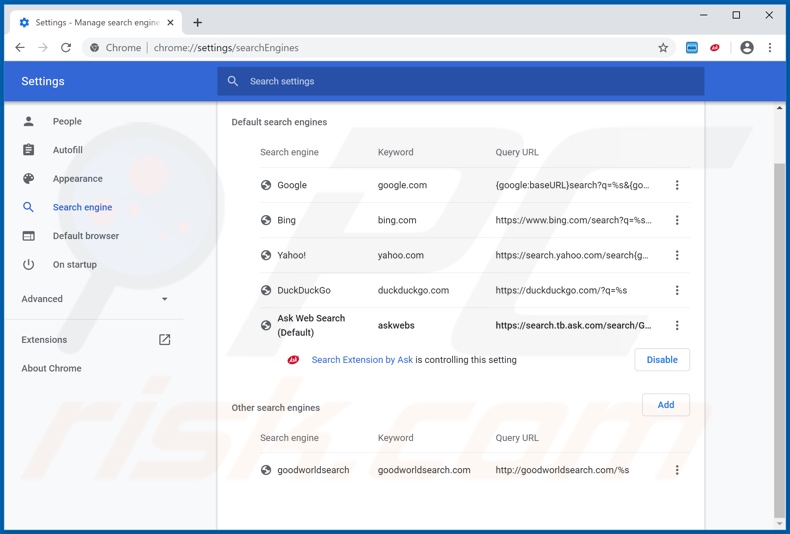This screenshot has width=790, height=534.
Task: Select Default browser in sidebar
Action: click(x=85, y=236)
